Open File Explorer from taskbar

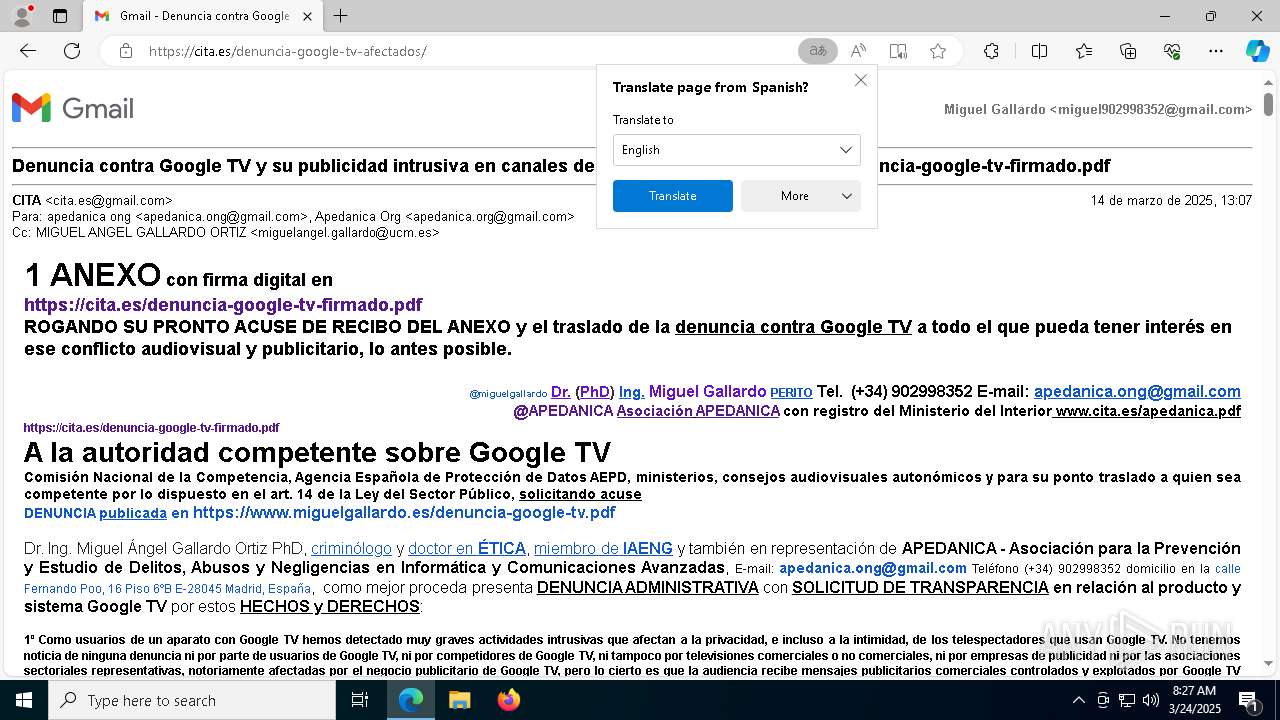[x=459, y=700]
